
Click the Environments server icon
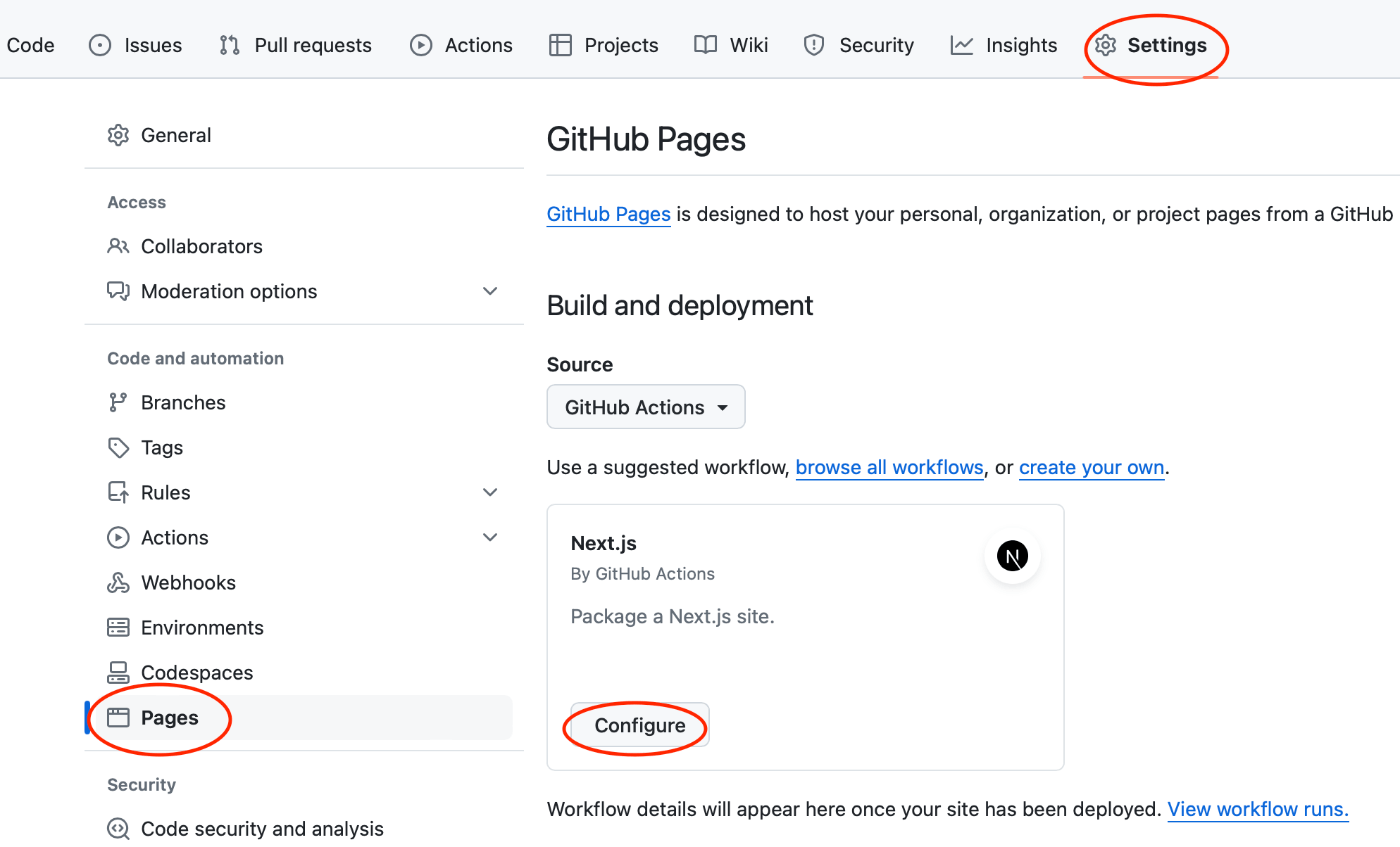click(118, 627)
